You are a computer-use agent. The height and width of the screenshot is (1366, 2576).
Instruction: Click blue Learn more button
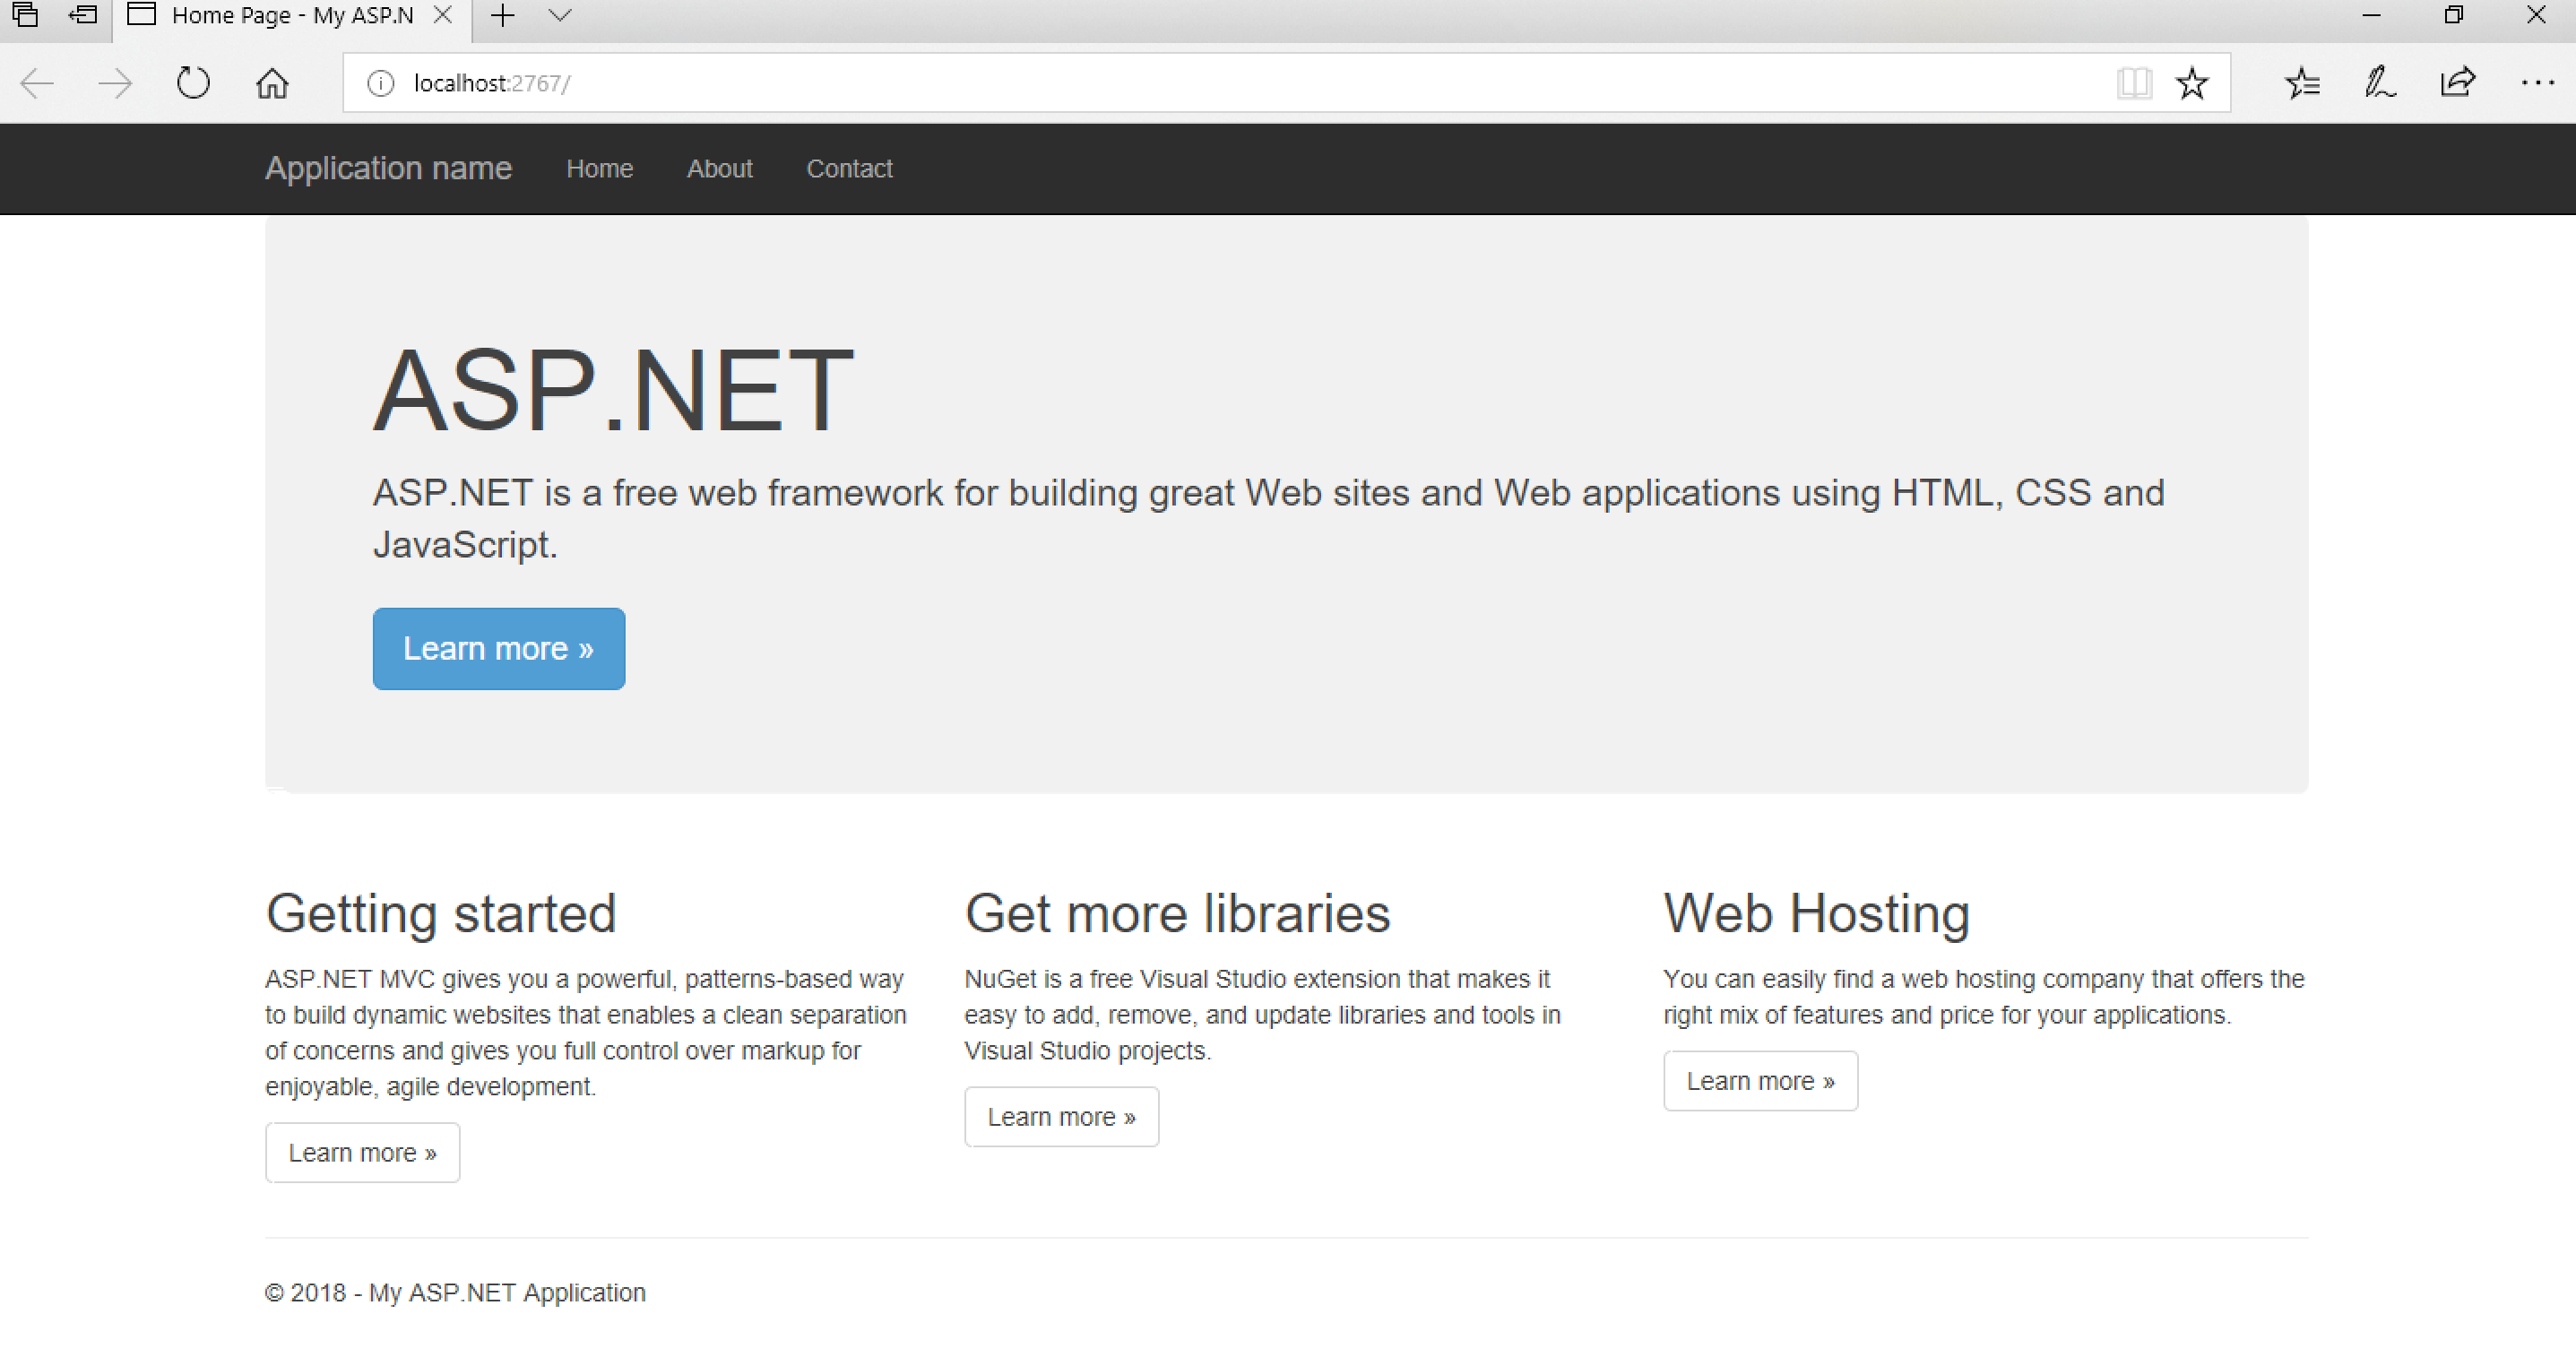pyautogui.click(x=498, y=649)
